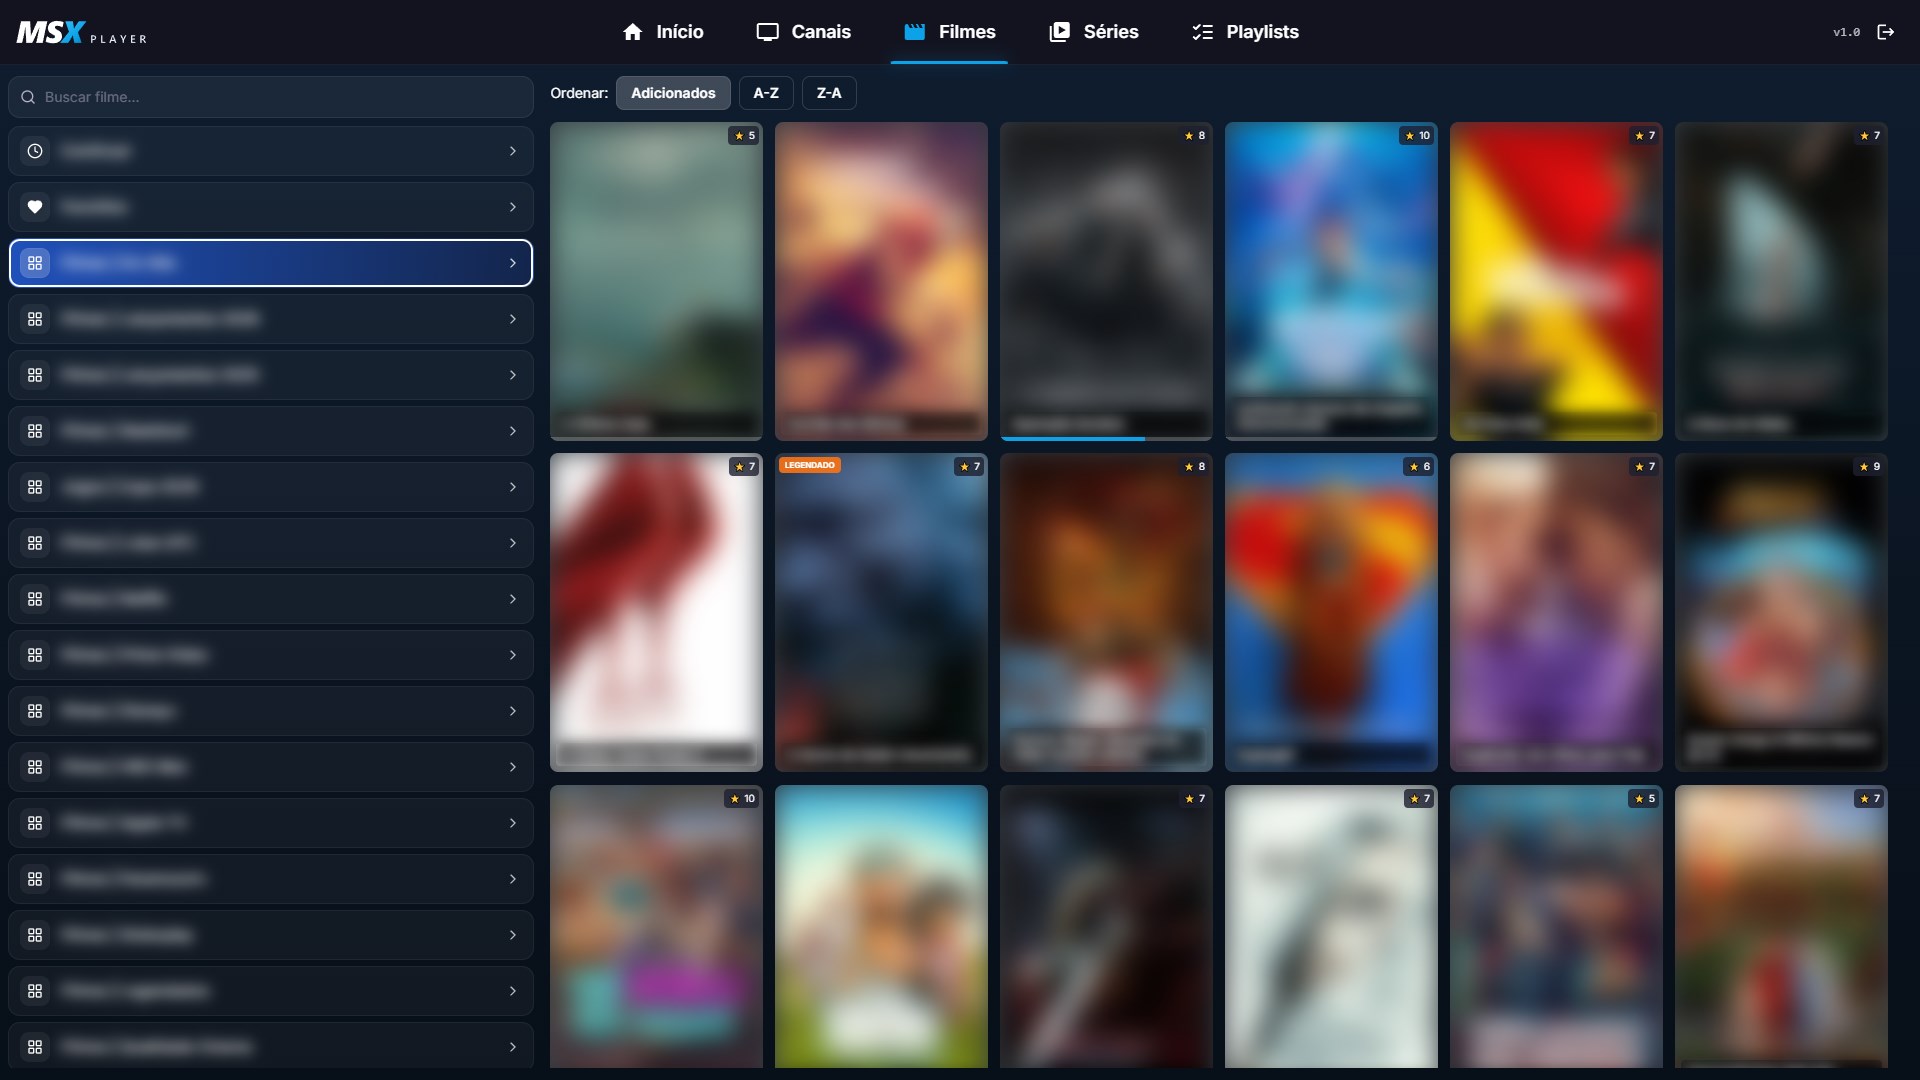This screenshot has height=1080, width=1920.
Task: Open the Playlists tab
Action: pyautogui.click(x=1245, y=32)
